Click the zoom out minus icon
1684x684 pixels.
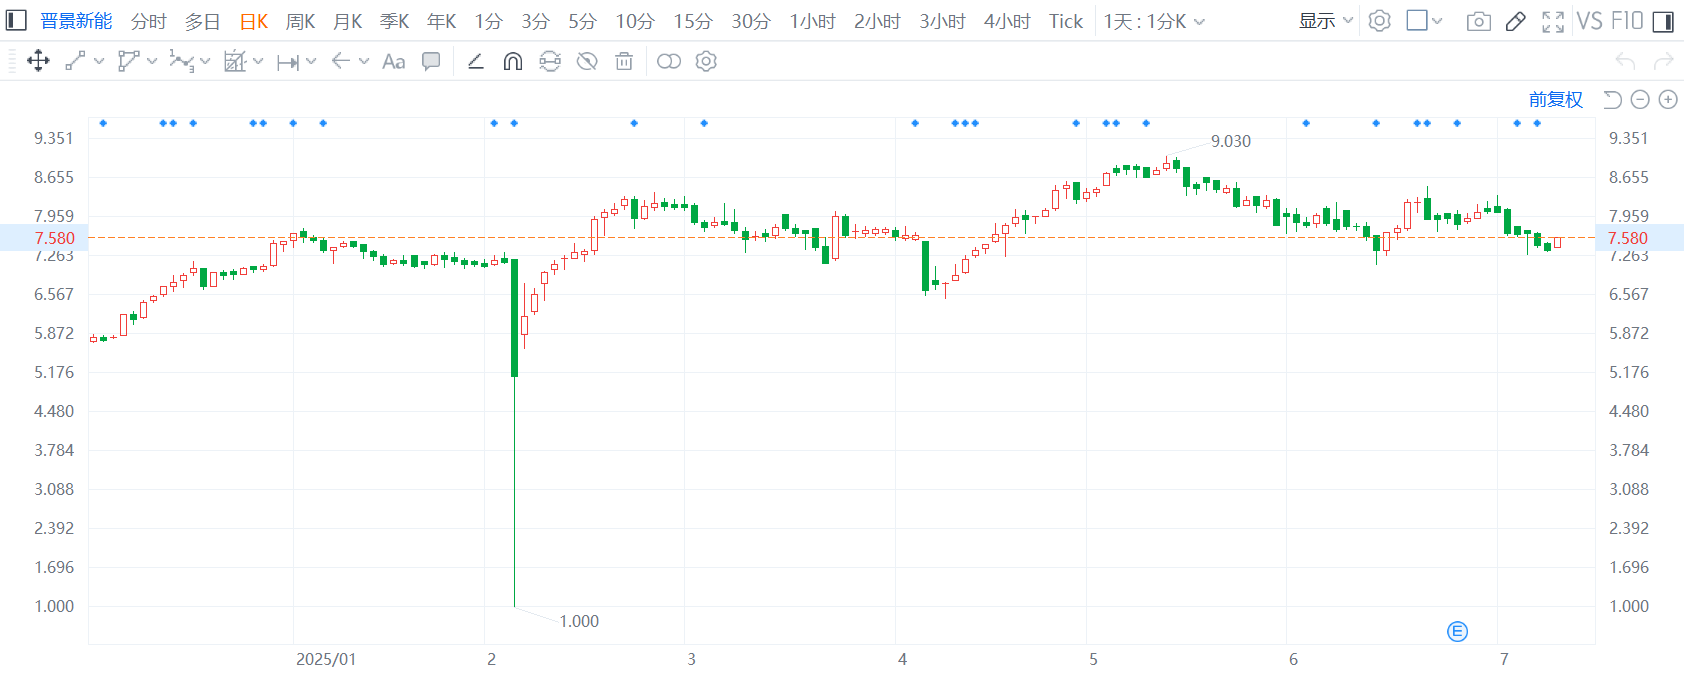click(x=1640, y=99)
